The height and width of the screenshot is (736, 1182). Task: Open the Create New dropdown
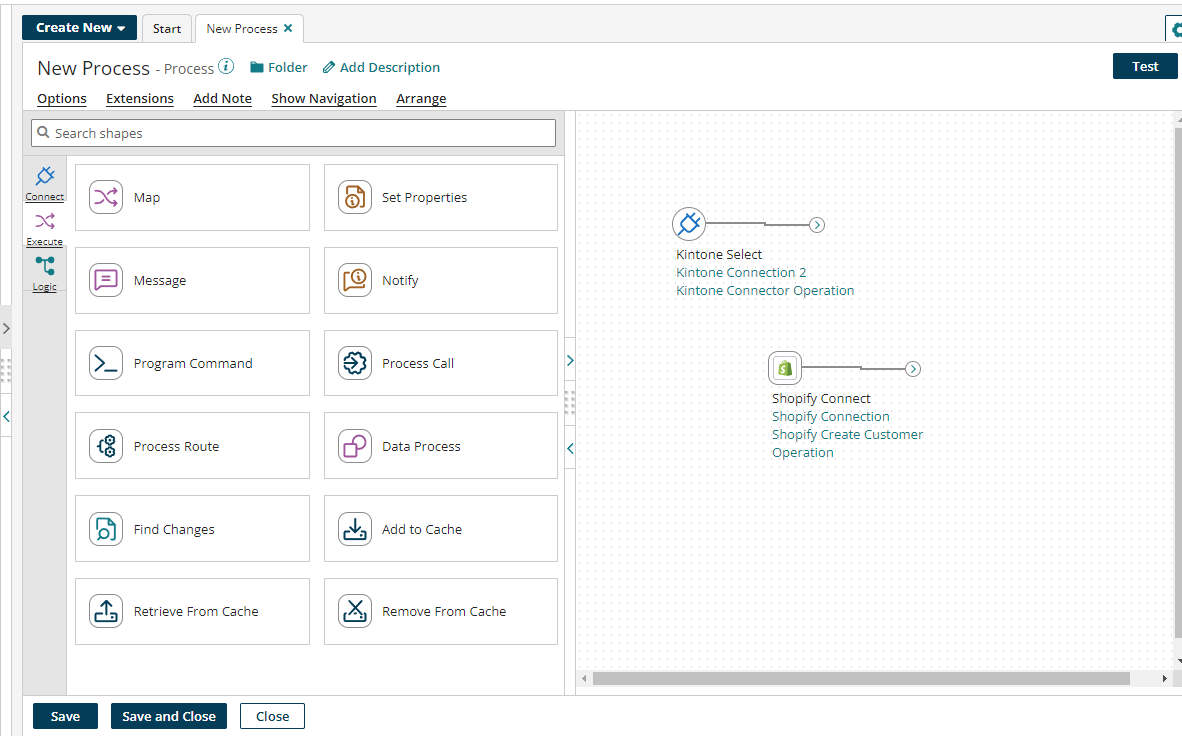click(x=79, y=28)
